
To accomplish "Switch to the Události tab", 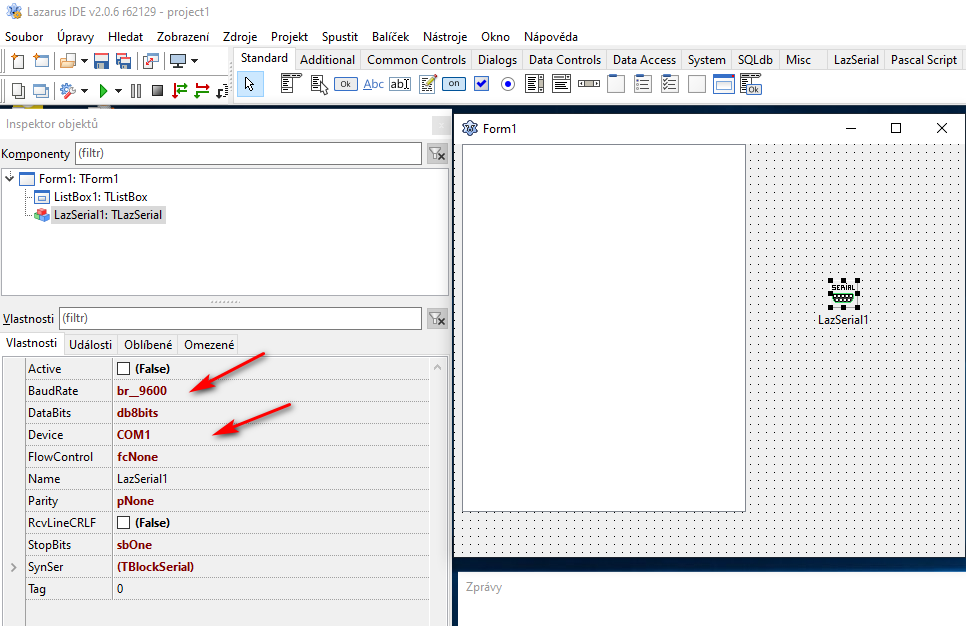I will pyautogui.click(x=91, y=344).
